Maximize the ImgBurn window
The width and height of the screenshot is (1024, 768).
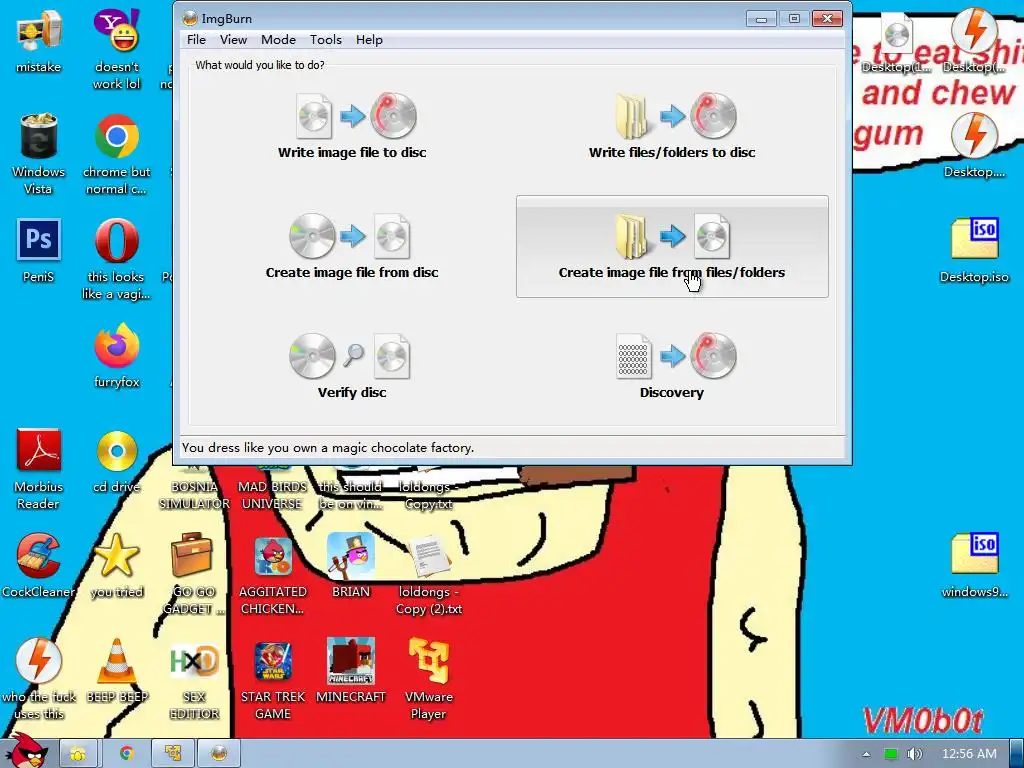click(793, 19)
